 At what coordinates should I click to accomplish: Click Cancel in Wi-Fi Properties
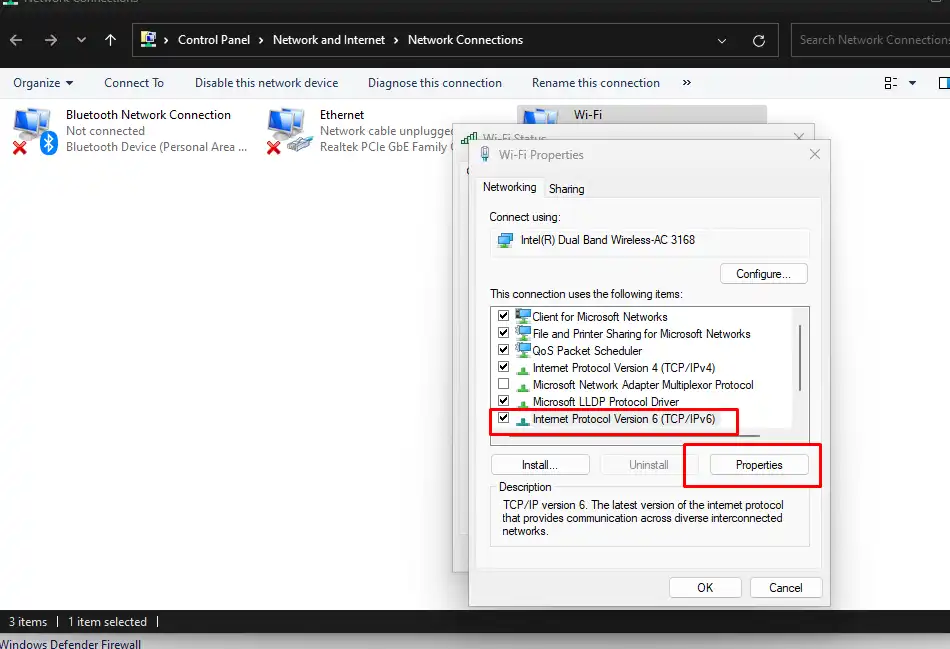click(786, 588)
